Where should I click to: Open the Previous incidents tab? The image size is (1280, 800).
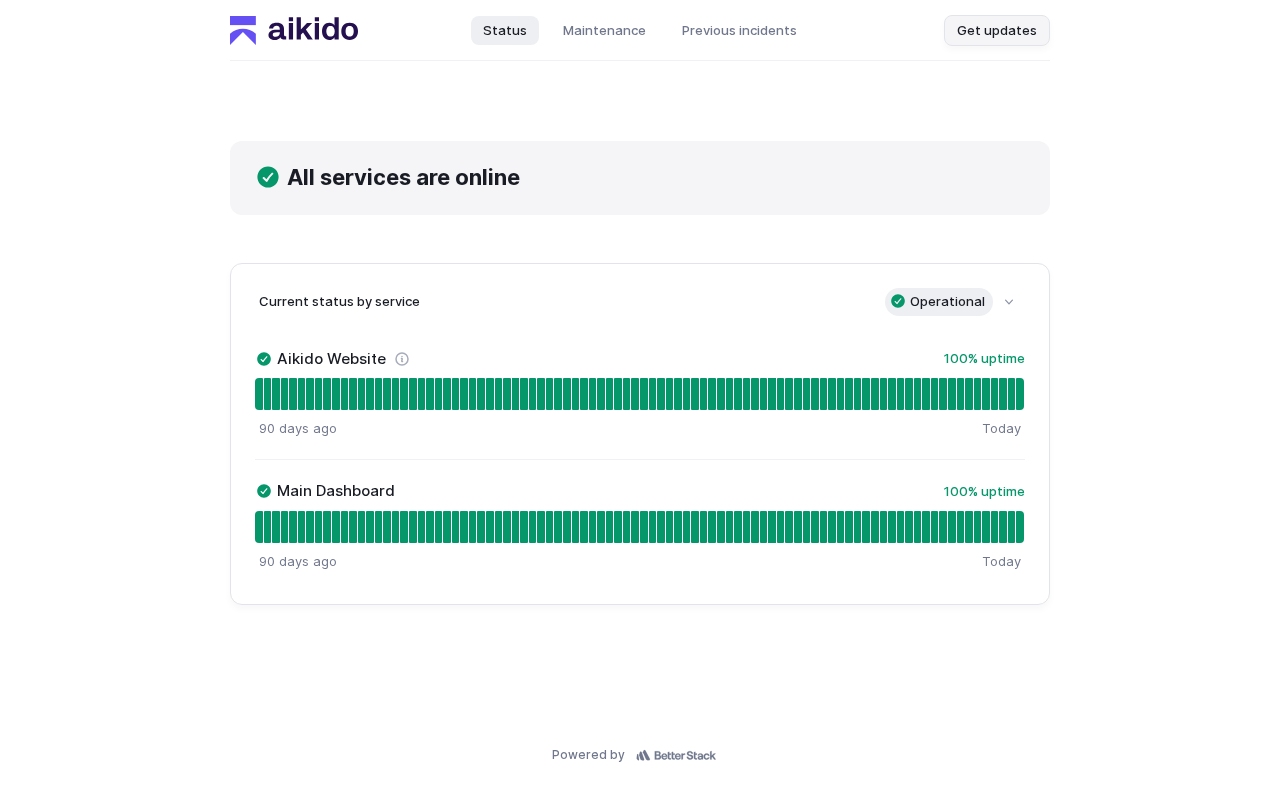tap(739, 30)
